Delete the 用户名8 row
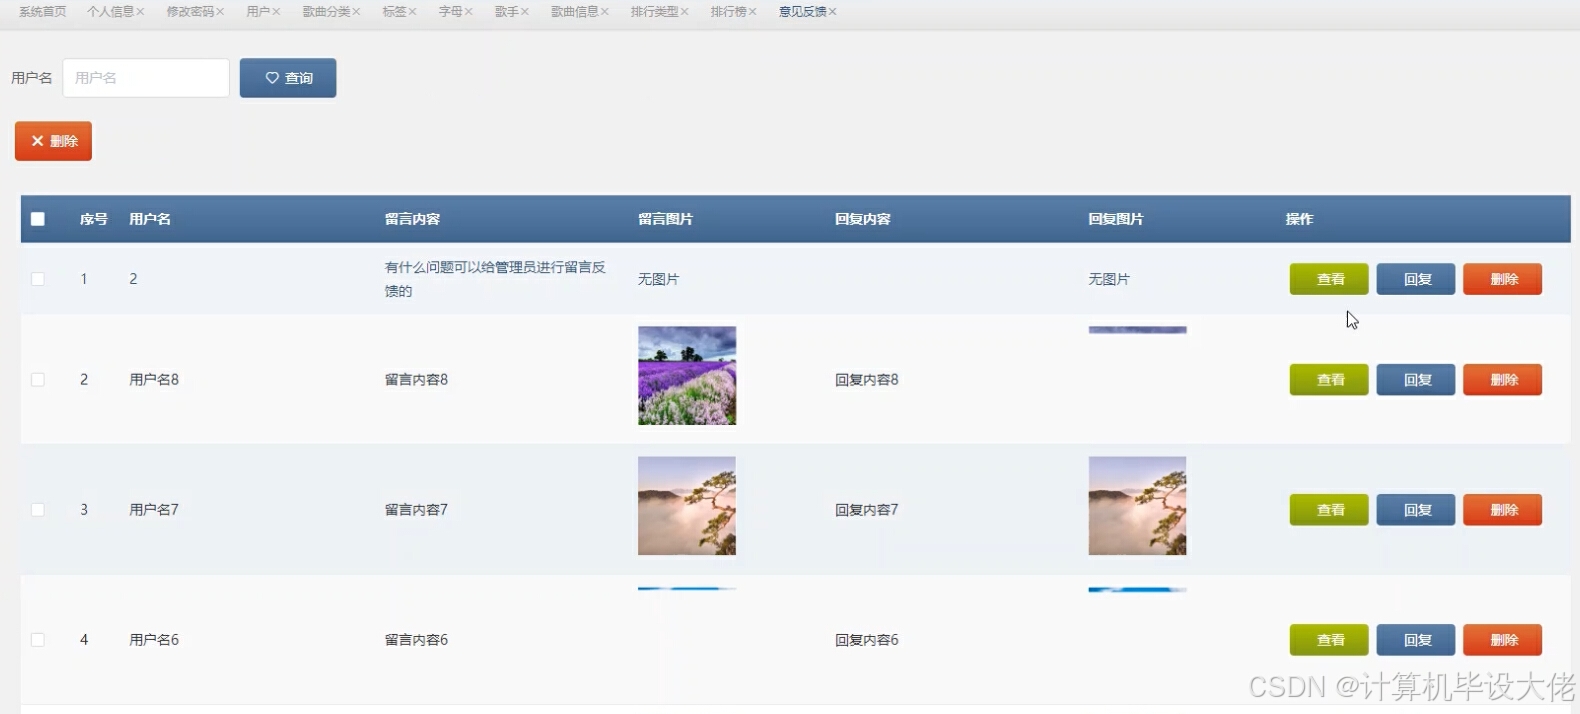The image size is (1580, 714). (1502, 380)
